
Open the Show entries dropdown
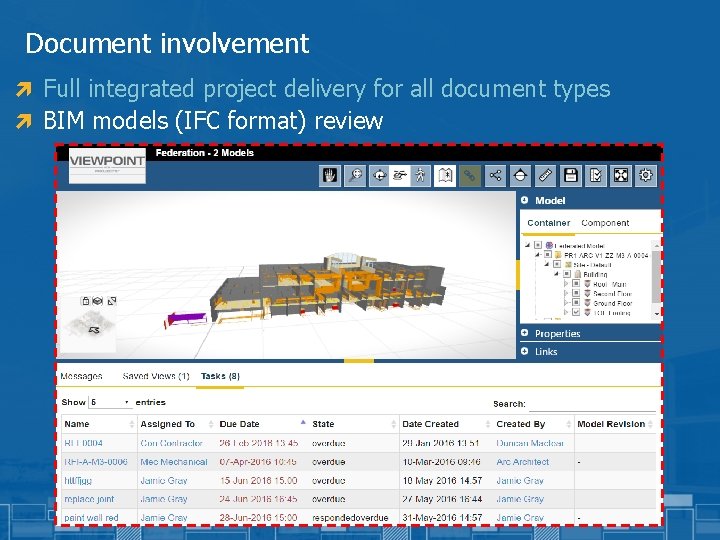coord(110,402)
